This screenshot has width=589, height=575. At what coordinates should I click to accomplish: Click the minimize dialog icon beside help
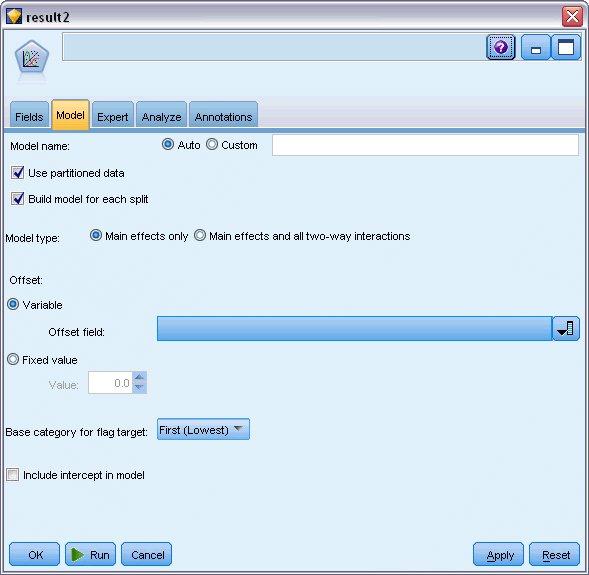(x=536, y=47)
